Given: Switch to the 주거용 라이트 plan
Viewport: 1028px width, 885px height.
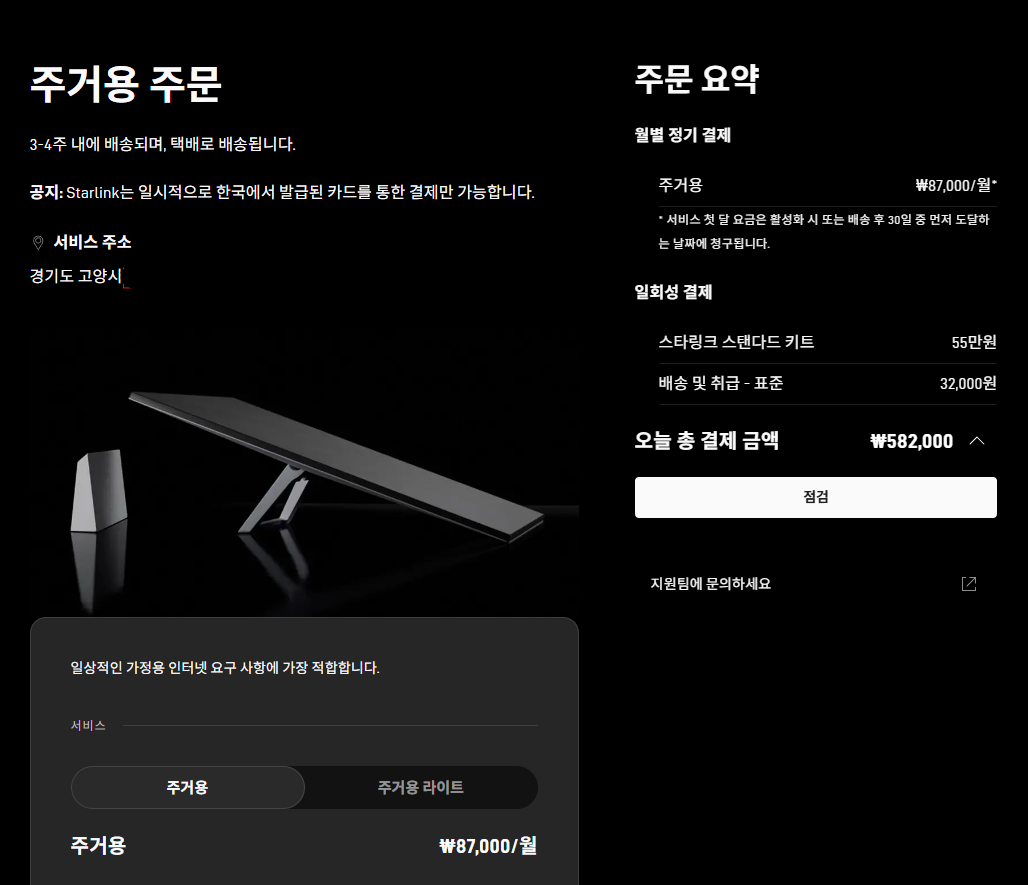Looking at the screenshot, I should [x=420, y=787].
